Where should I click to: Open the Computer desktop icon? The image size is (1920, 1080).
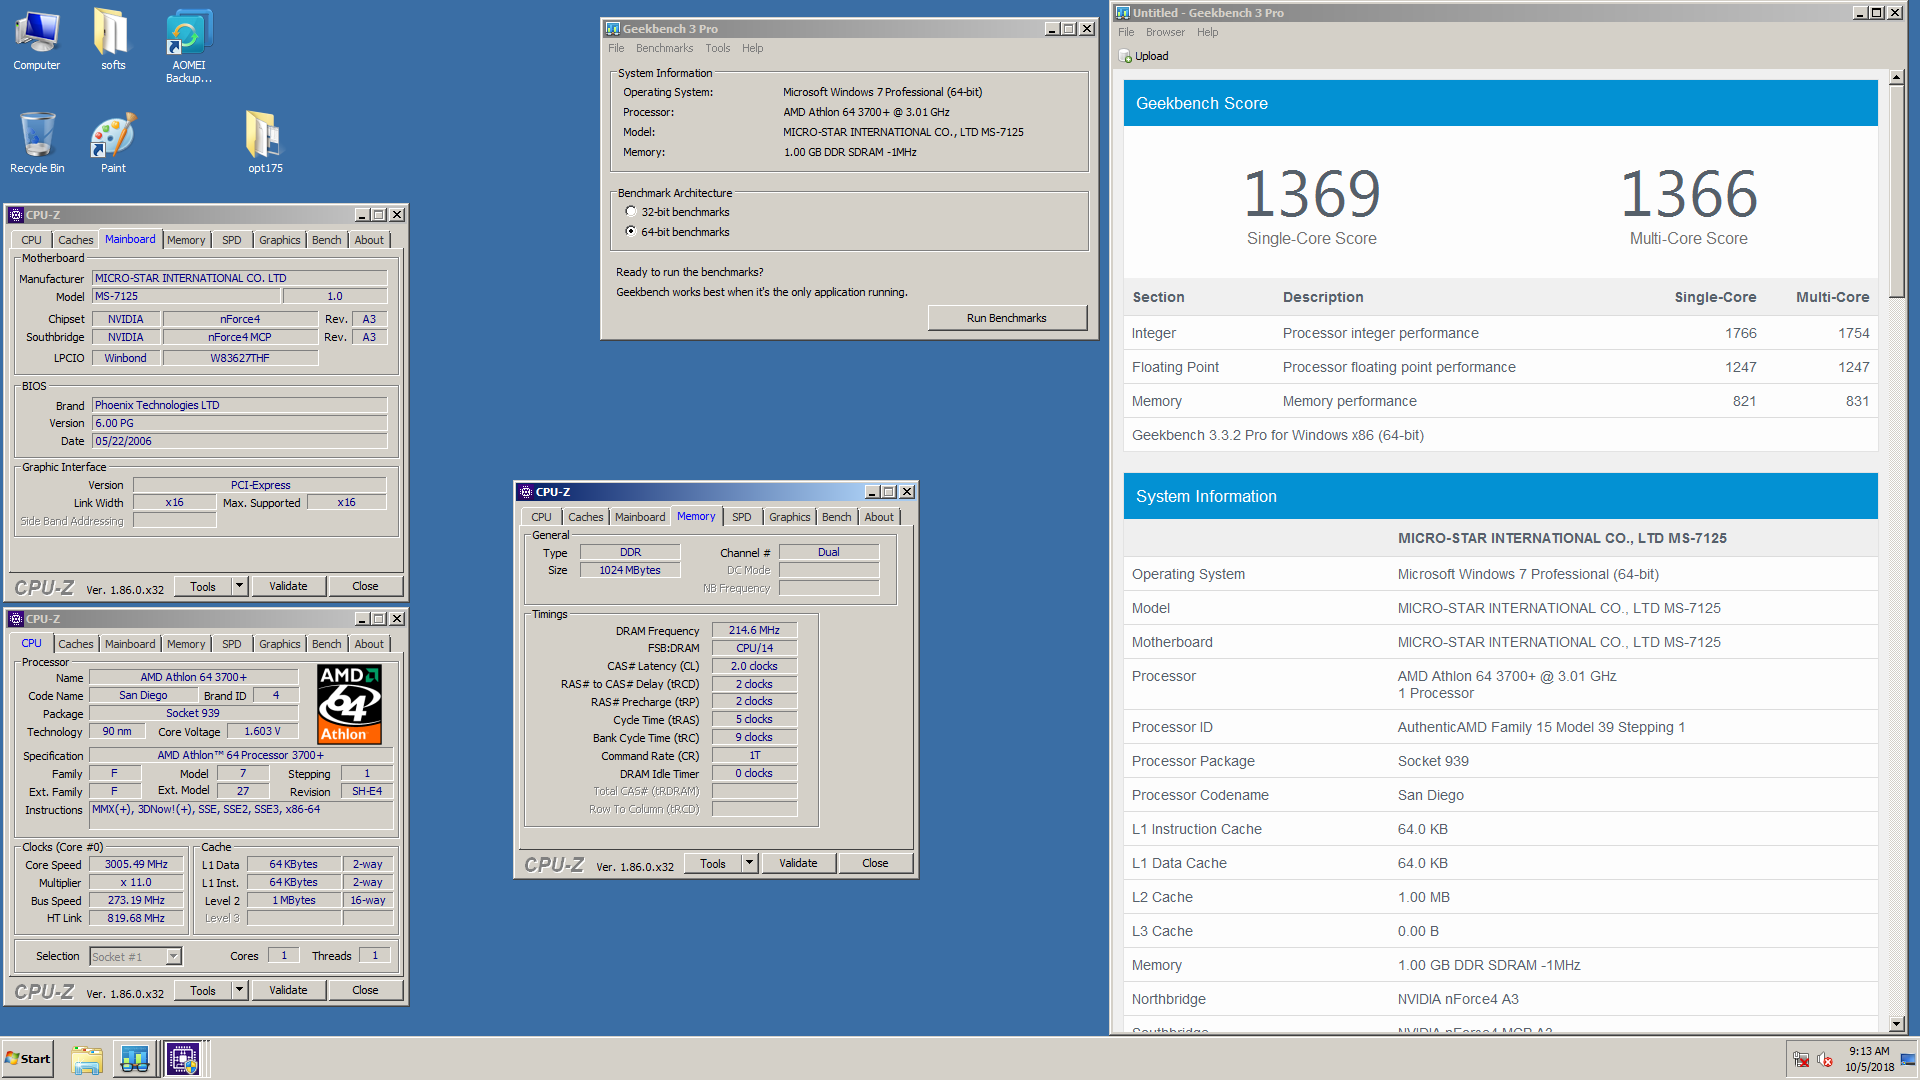pyautogui.click(x=37, y=40)
